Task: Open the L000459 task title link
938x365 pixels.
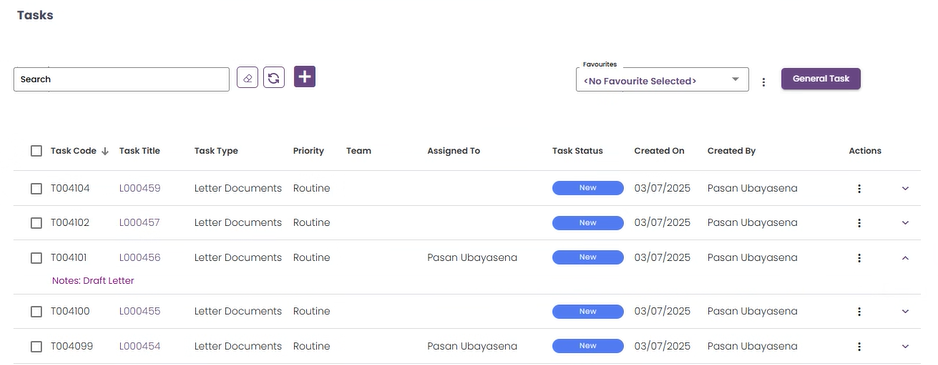Action: pyautogui.click(x=140, y=188)
